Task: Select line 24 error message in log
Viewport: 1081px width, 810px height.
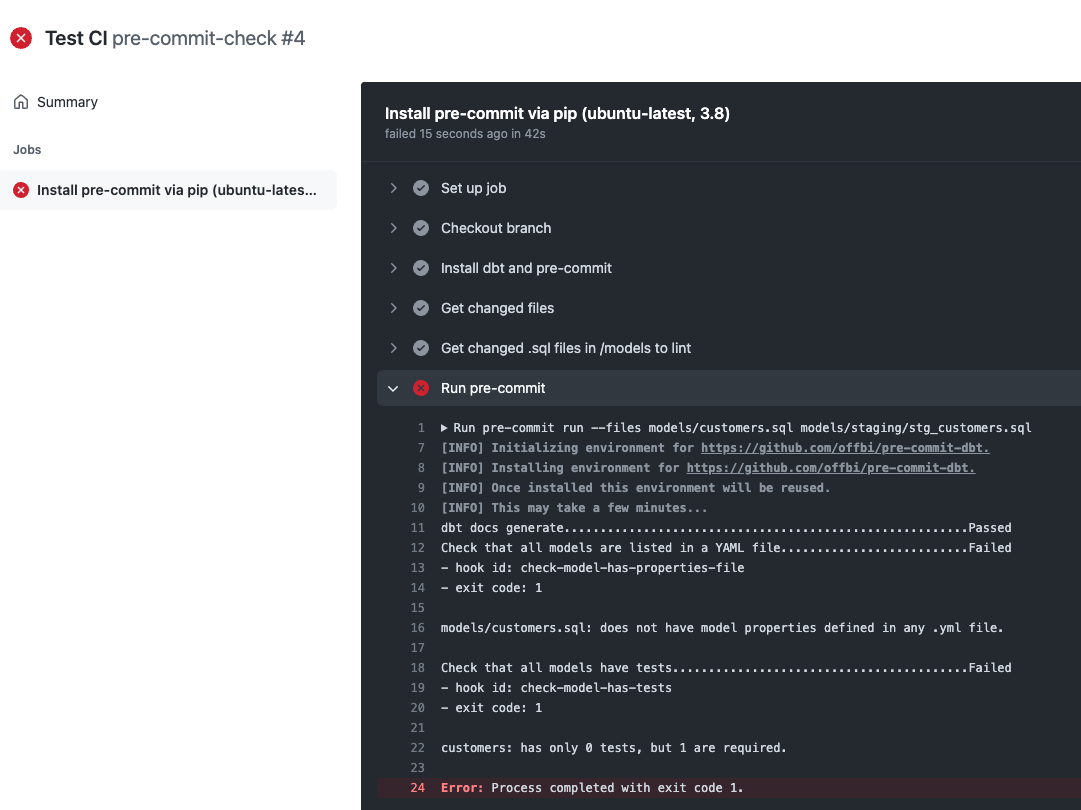Action: pos(593,787)
